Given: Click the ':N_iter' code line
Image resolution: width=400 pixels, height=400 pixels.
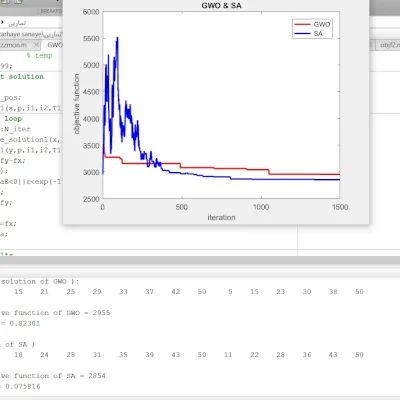Looking at the screenshot, I should 16,129.
